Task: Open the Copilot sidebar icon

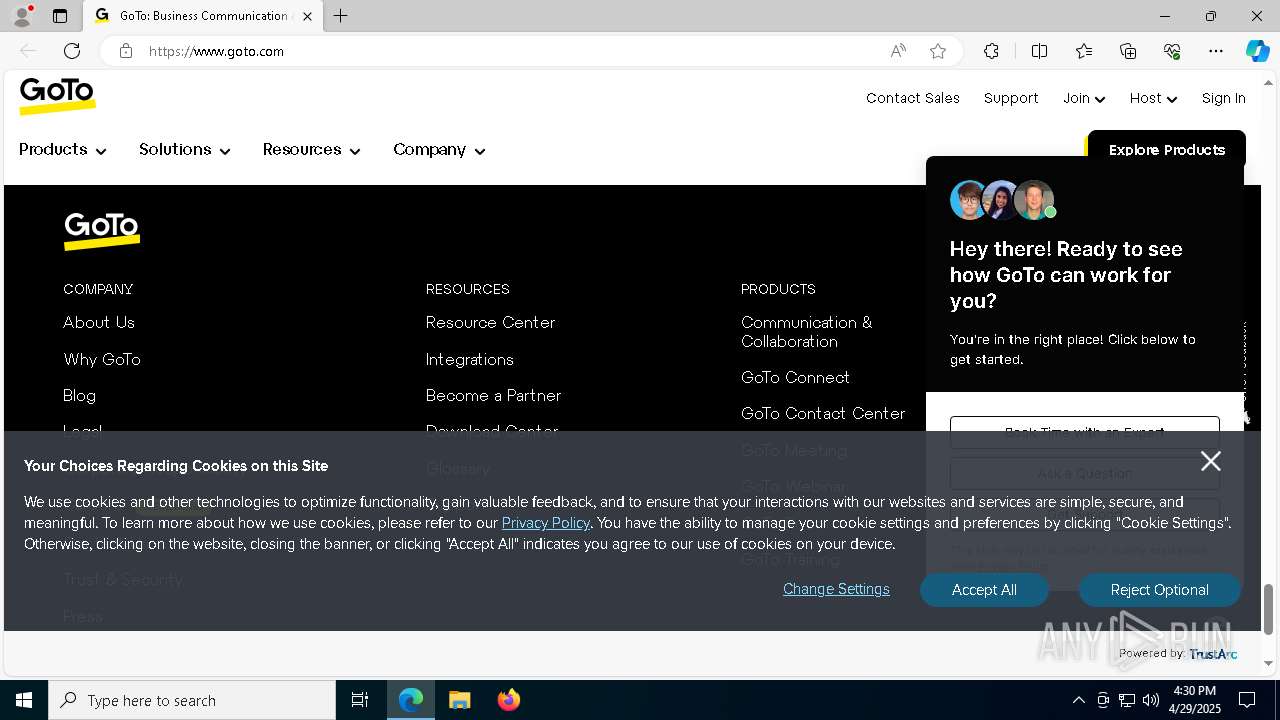Action: (x=1257, y=51)
